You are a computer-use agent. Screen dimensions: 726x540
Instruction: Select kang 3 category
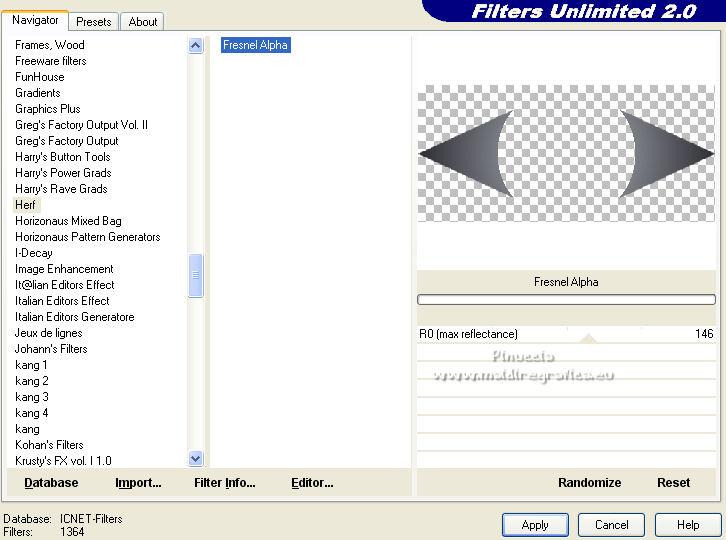pyautogui.click(x=31, y=397)
